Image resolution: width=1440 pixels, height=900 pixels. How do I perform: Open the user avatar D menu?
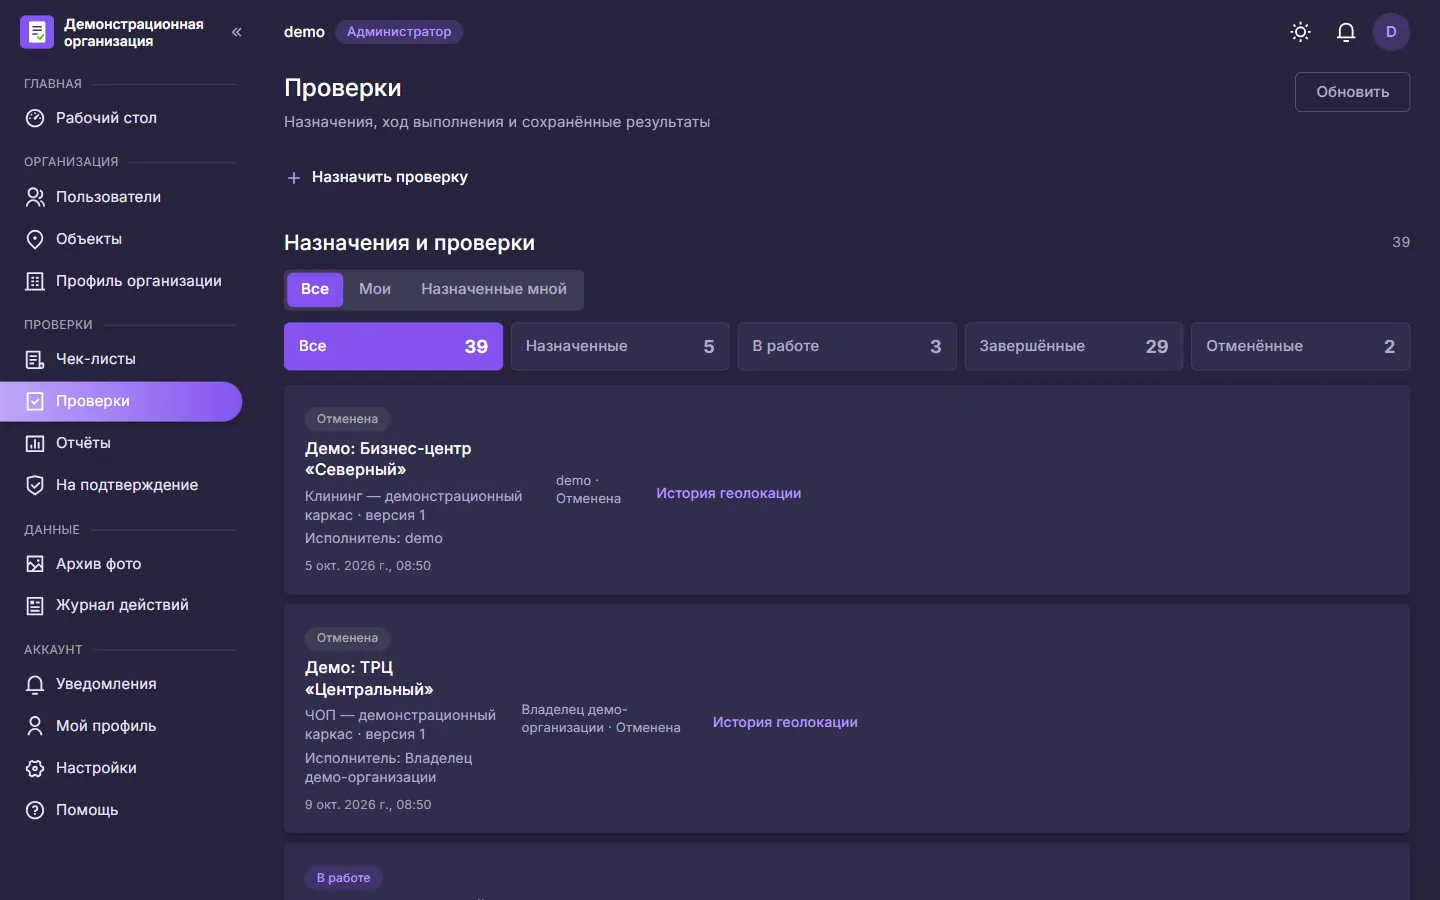tap(1391, 32)
